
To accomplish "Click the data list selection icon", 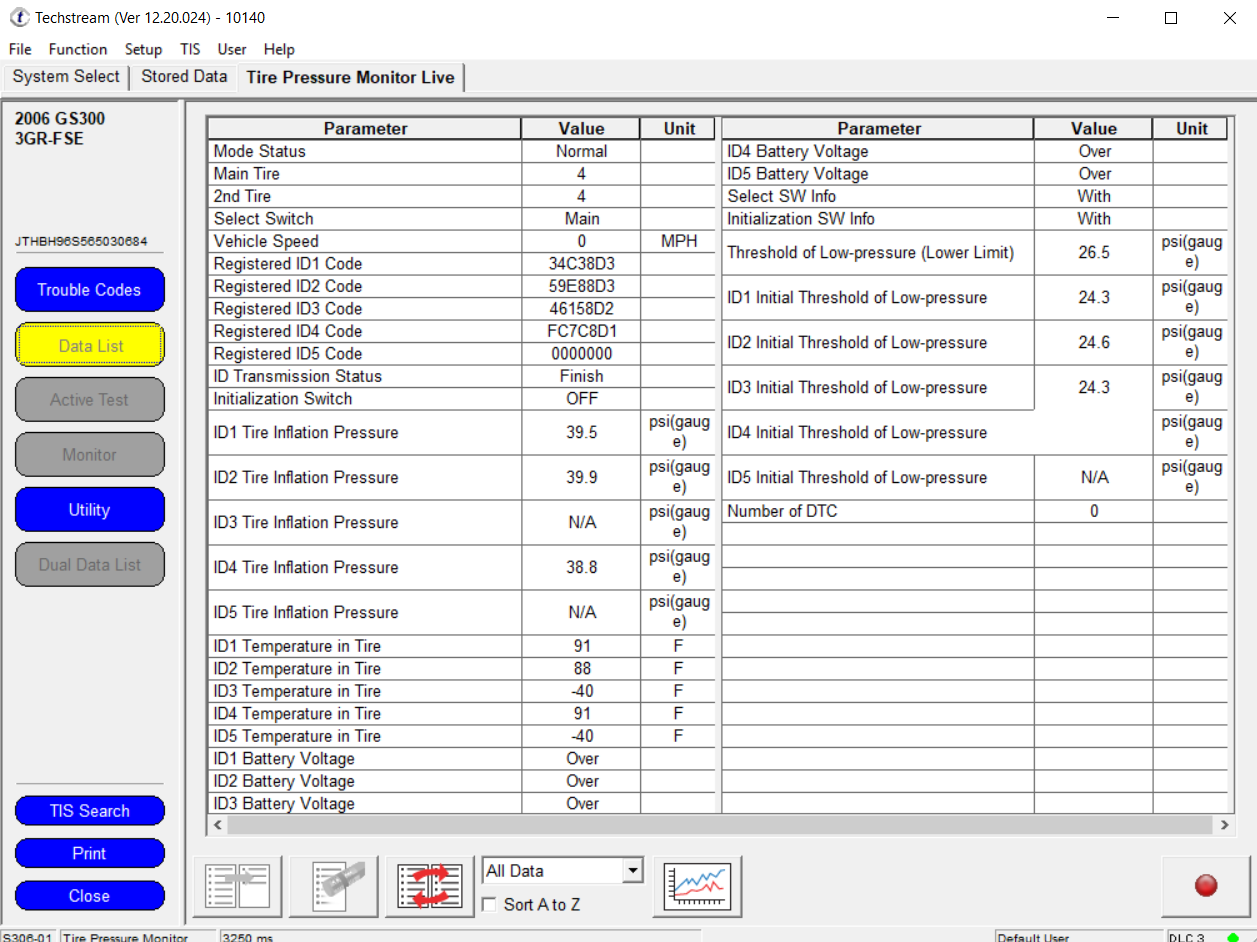I will [x=237, y=886].
